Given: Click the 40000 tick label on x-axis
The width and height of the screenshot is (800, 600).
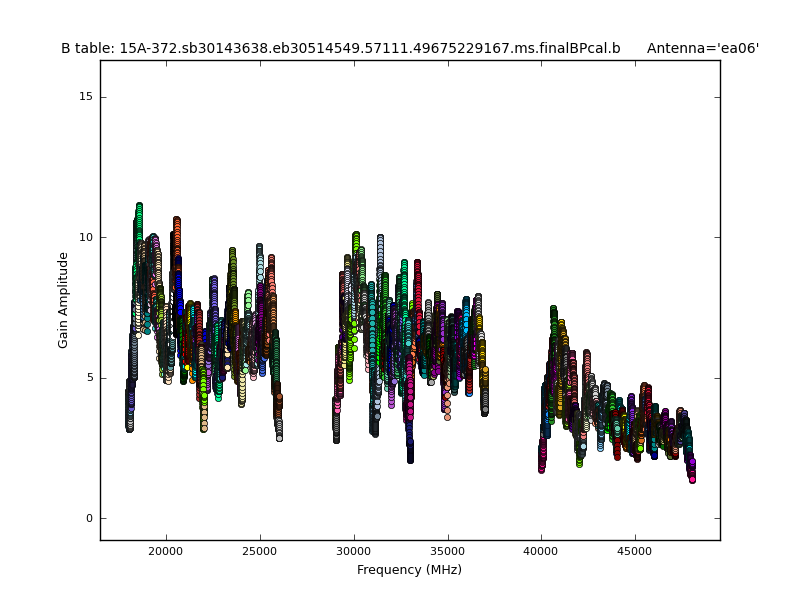Looking at the screenshot, I should [541, 550].
